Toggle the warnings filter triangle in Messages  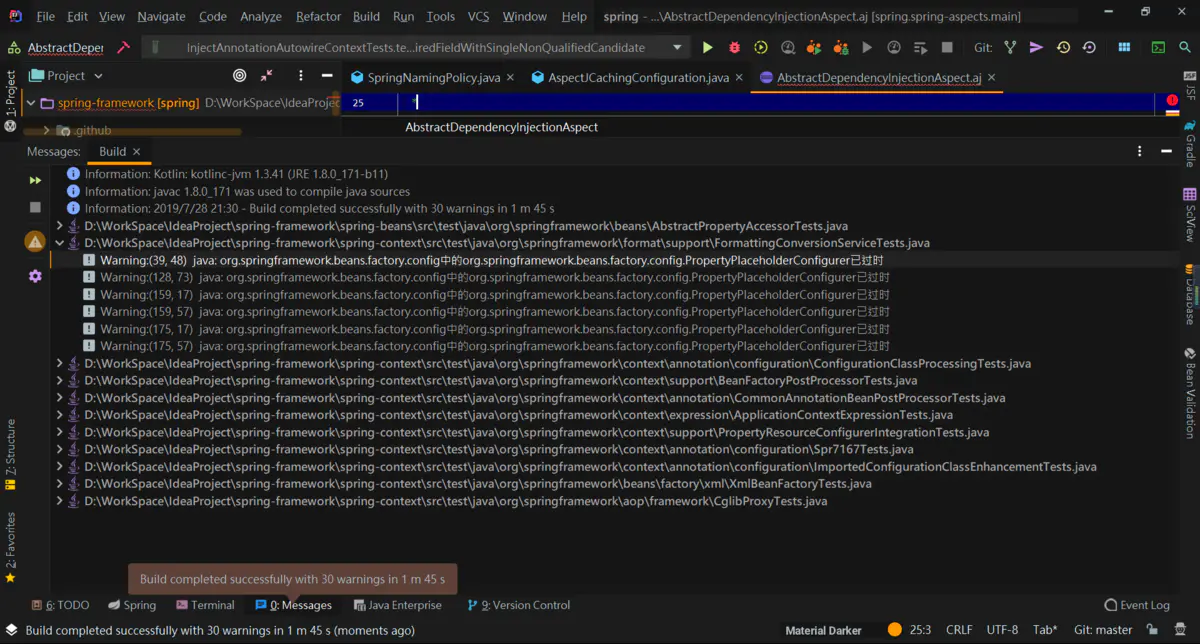[x=35, y=241]
